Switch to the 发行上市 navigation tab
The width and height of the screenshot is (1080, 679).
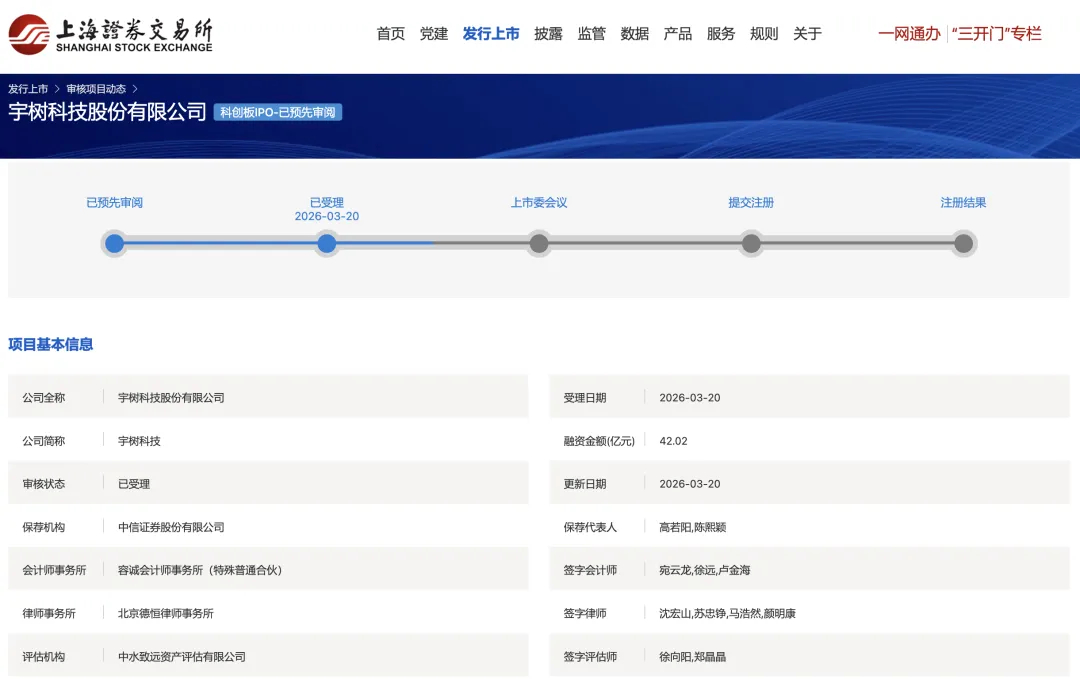[491, 32]
